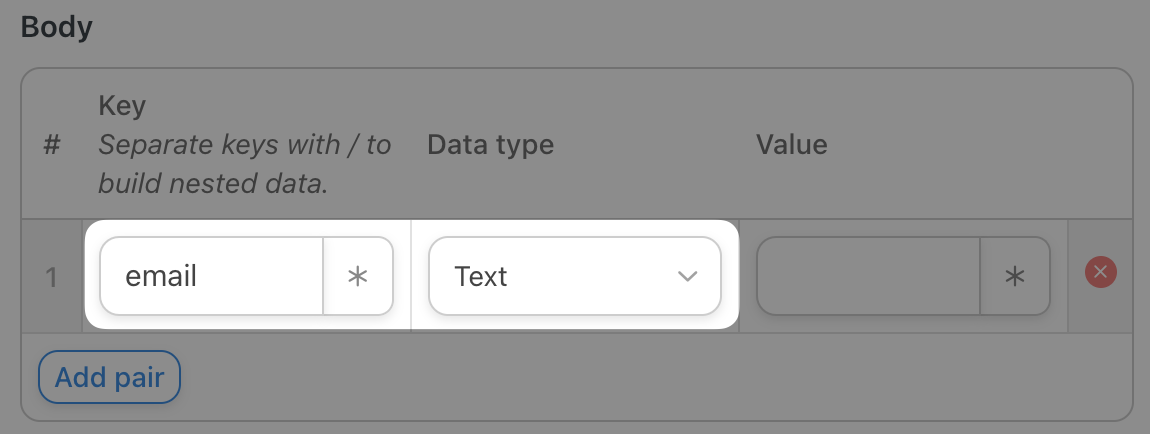
Task: Click the header cell above the delete icon
Action: 1100,145
